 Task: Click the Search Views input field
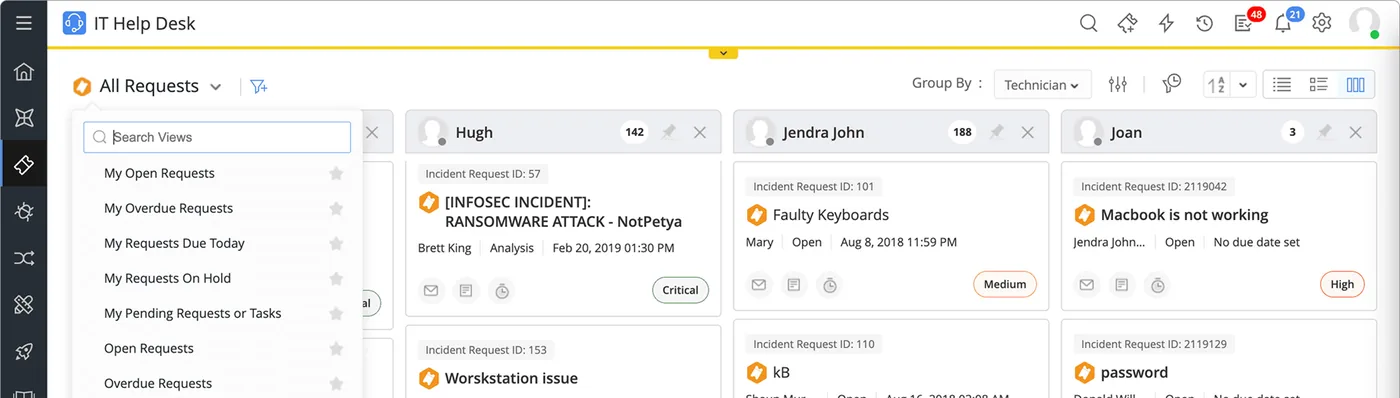(217, 137)
